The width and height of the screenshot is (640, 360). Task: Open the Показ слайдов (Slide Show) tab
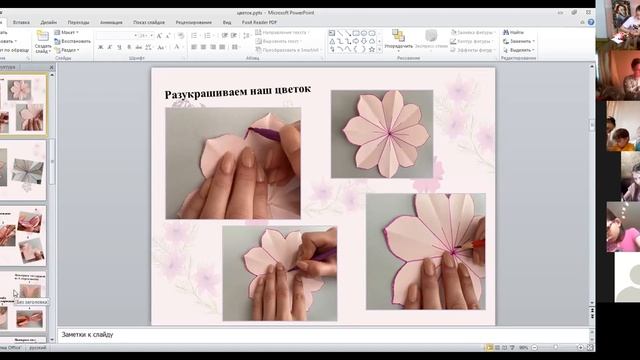pos(149,22)
